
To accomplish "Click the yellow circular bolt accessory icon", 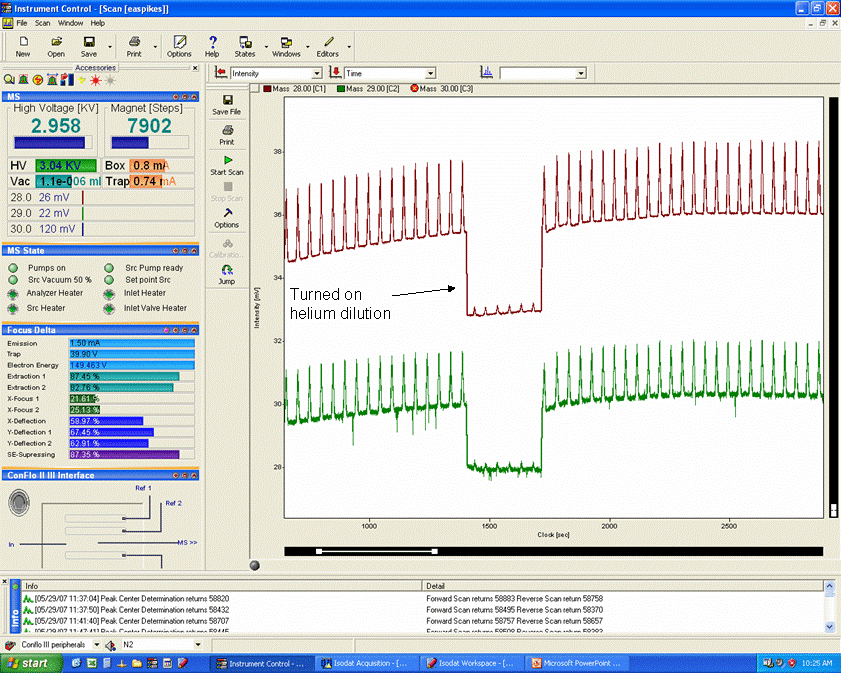I will 38,80.
